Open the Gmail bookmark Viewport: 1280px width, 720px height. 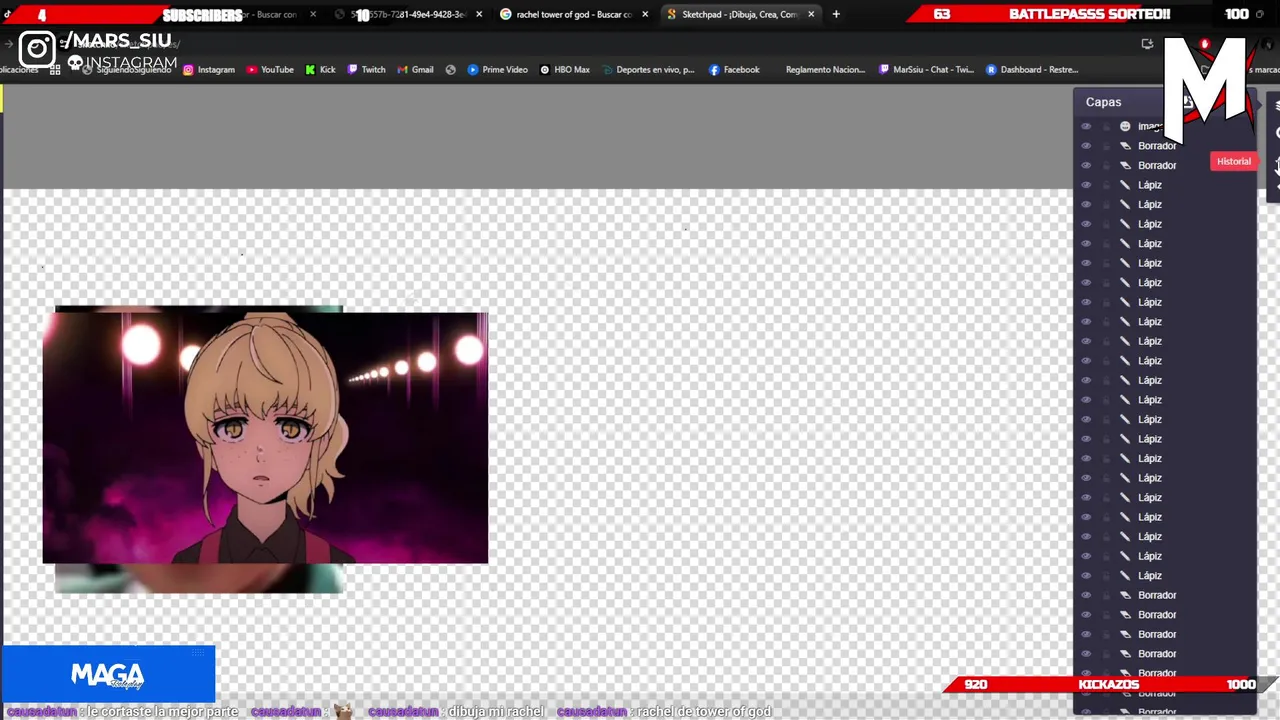415,70
